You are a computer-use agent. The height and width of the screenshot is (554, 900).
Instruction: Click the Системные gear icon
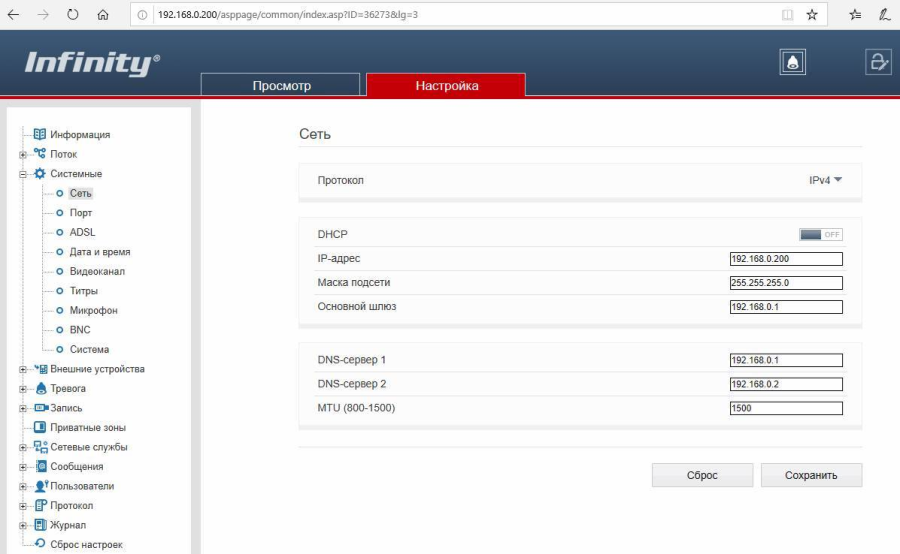click(40, 173)
